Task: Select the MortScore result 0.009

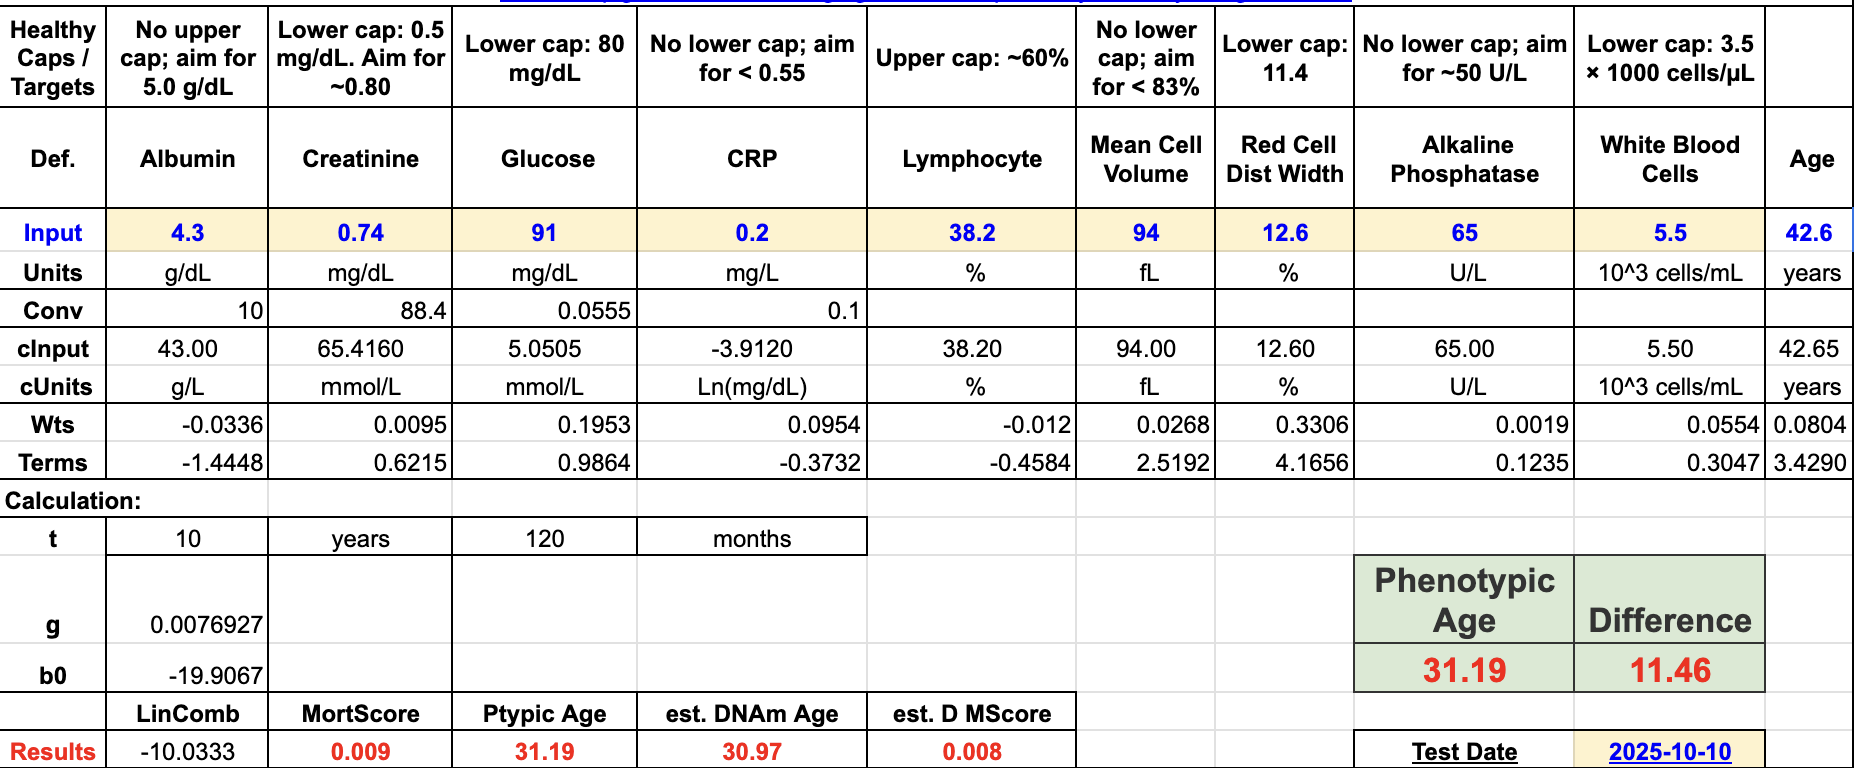Action: [360, 751]
